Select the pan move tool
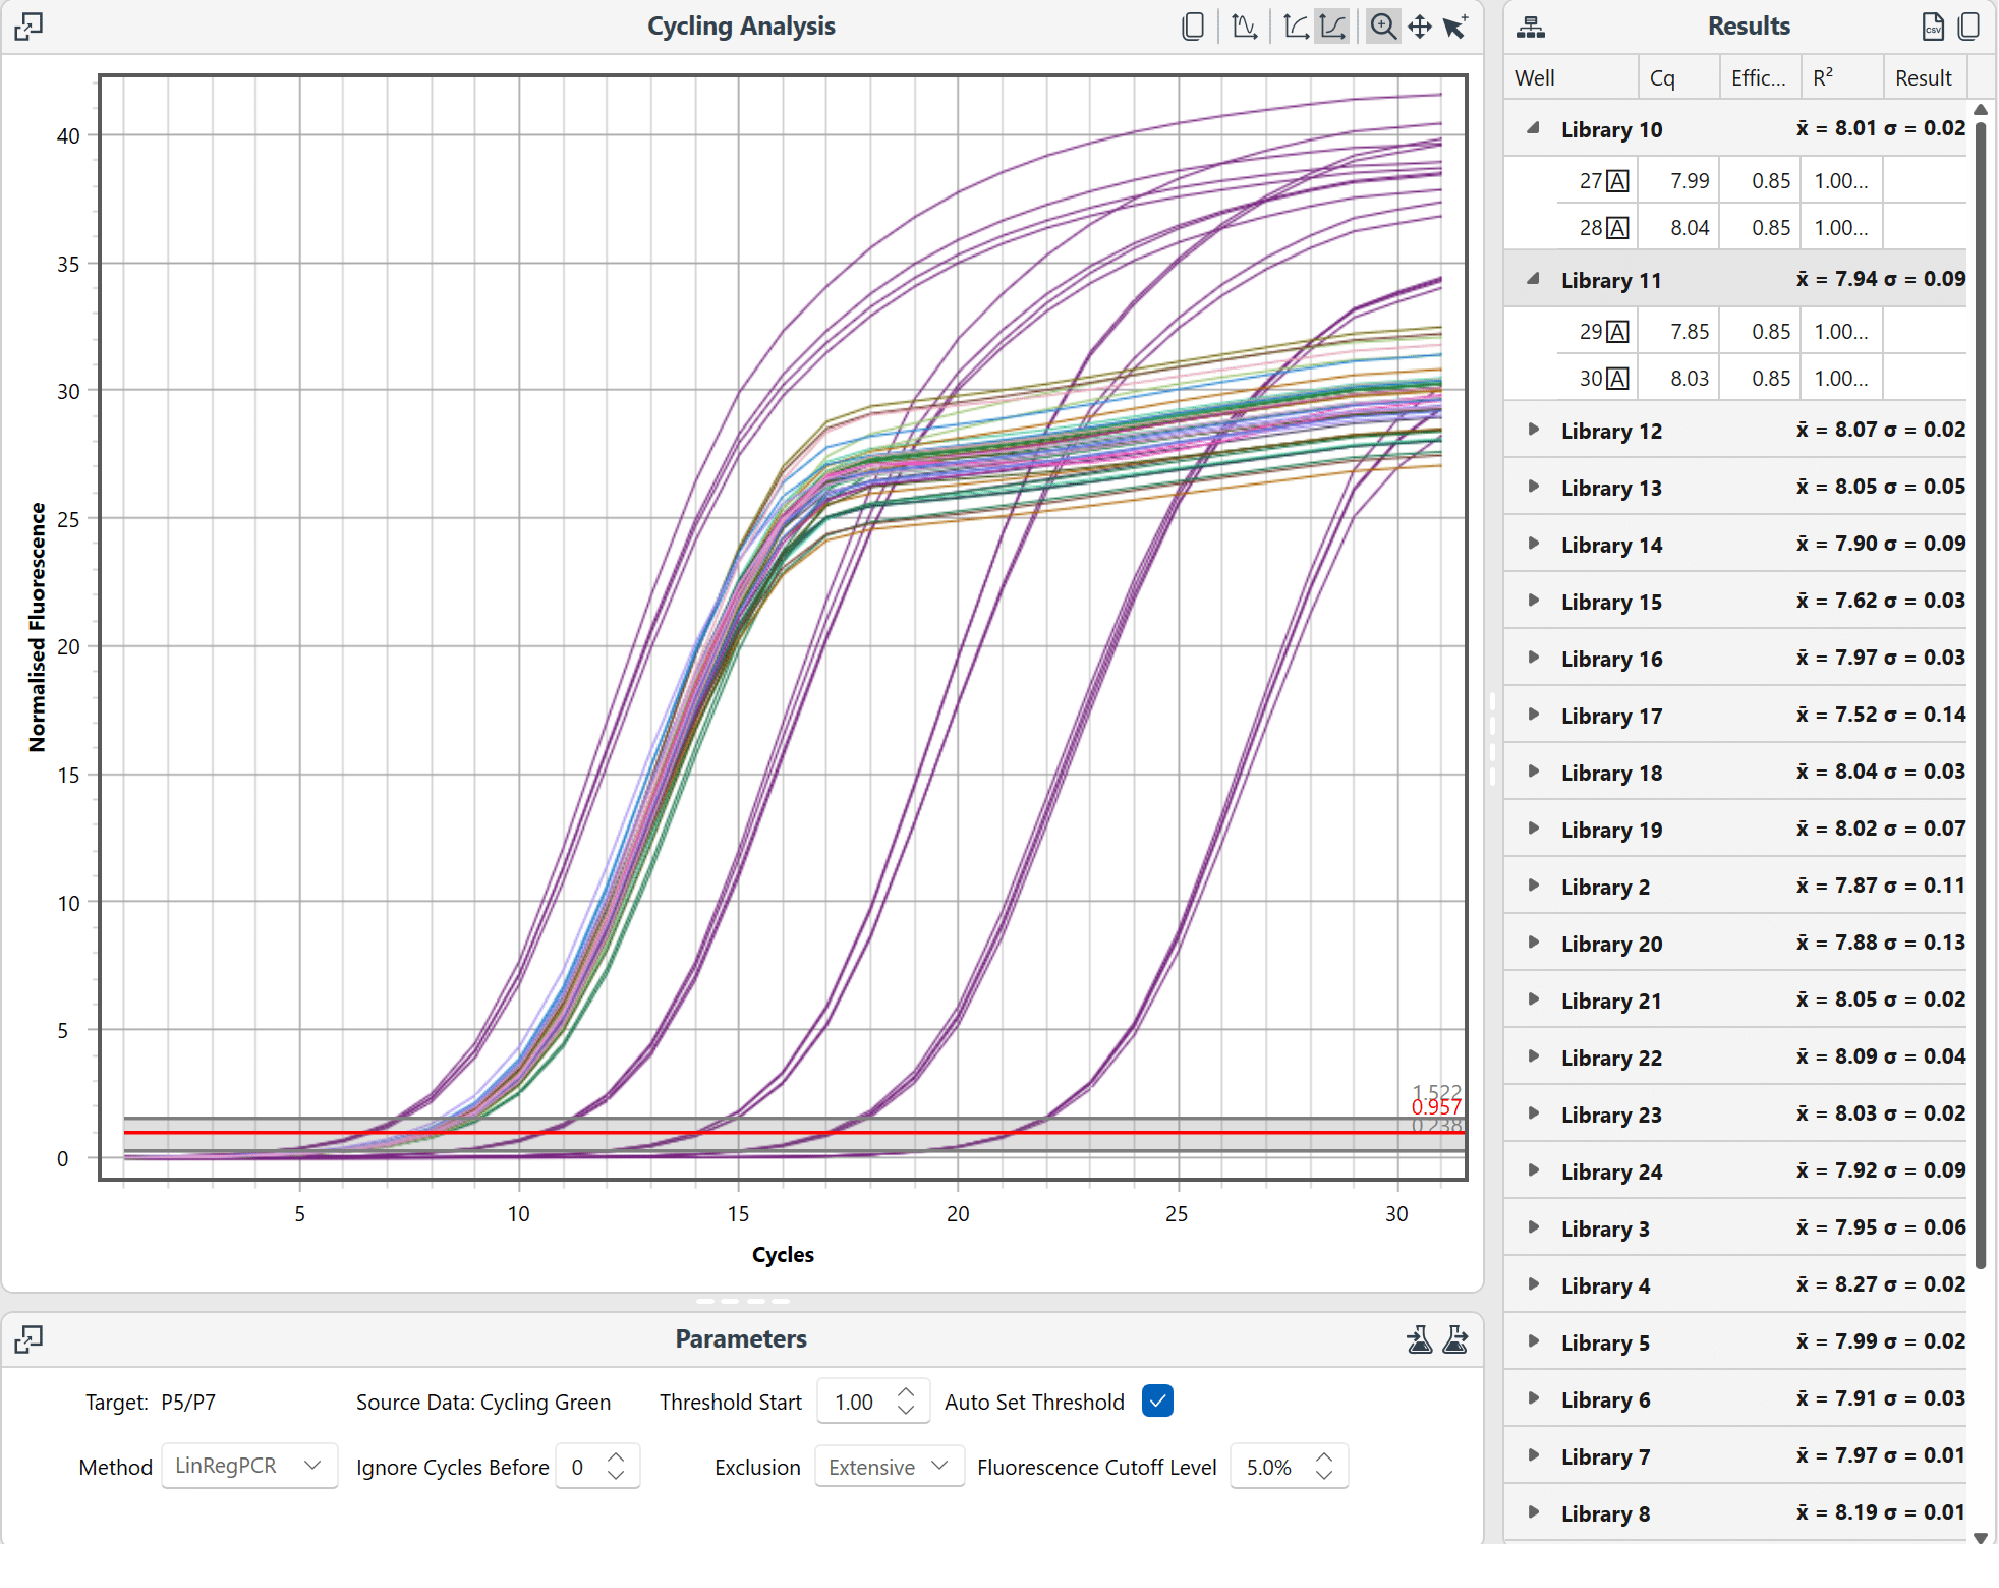The image size is (1999, 1588). click(1419, 26)
